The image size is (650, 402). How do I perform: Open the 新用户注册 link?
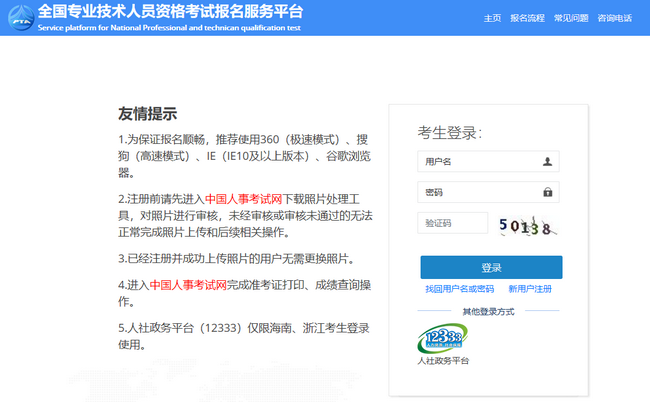(529, 289)
